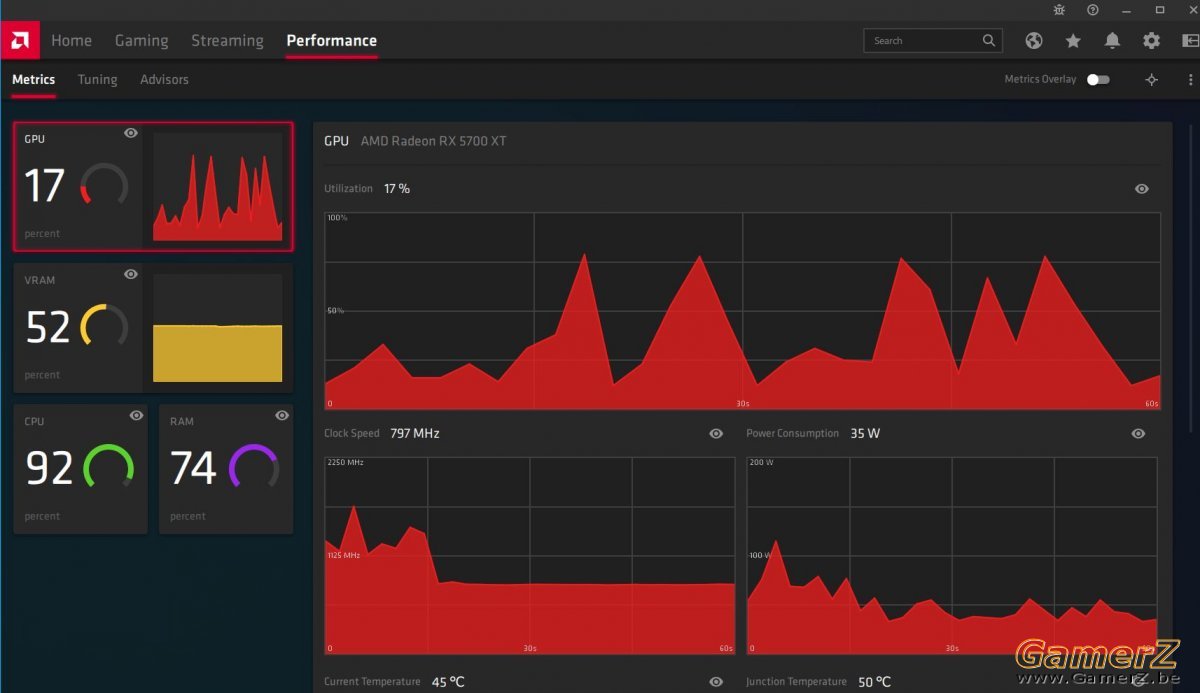Click the 'Junction Temperature' label

(796, 681)
